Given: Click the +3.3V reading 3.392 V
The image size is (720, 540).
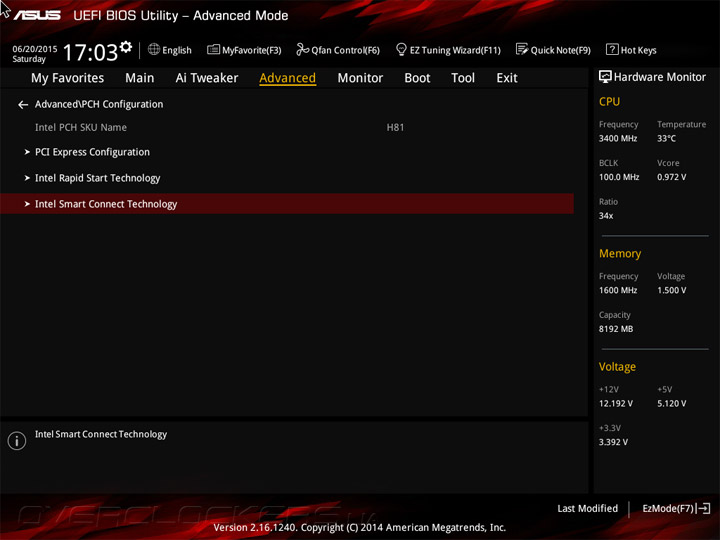Looking at the screenshot, I should coord(613,442).
